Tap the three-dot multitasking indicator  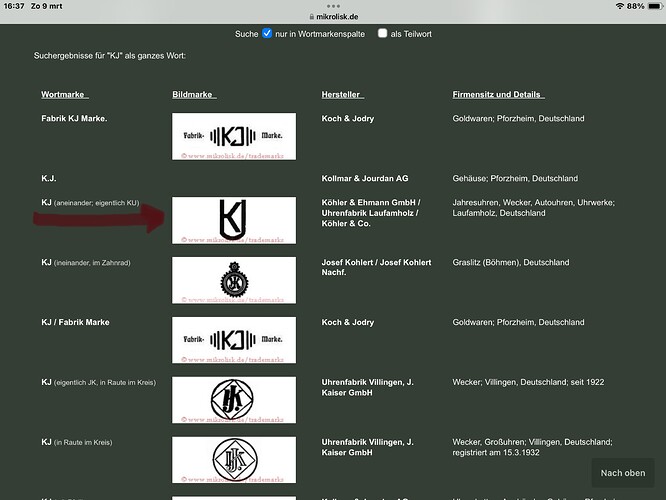click(333, 6)
